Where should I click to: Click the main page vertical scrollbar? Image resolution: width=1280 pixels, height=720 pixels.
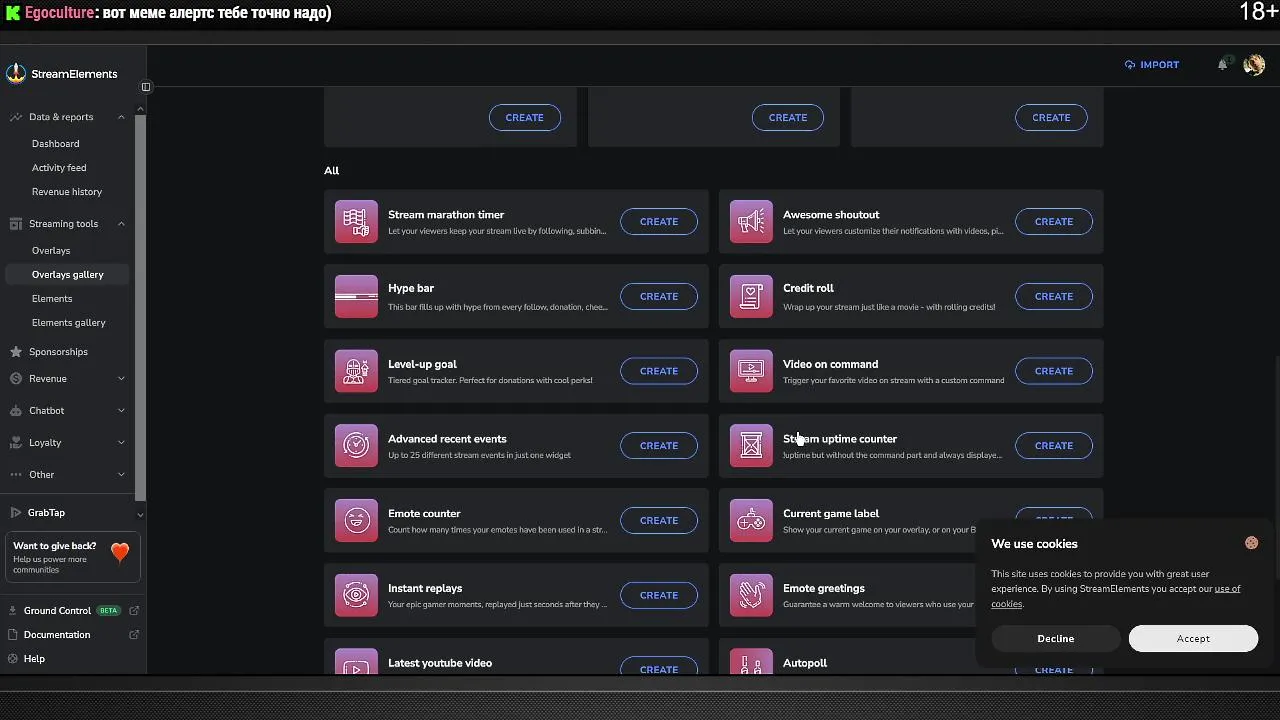[x=1276, y=465]
